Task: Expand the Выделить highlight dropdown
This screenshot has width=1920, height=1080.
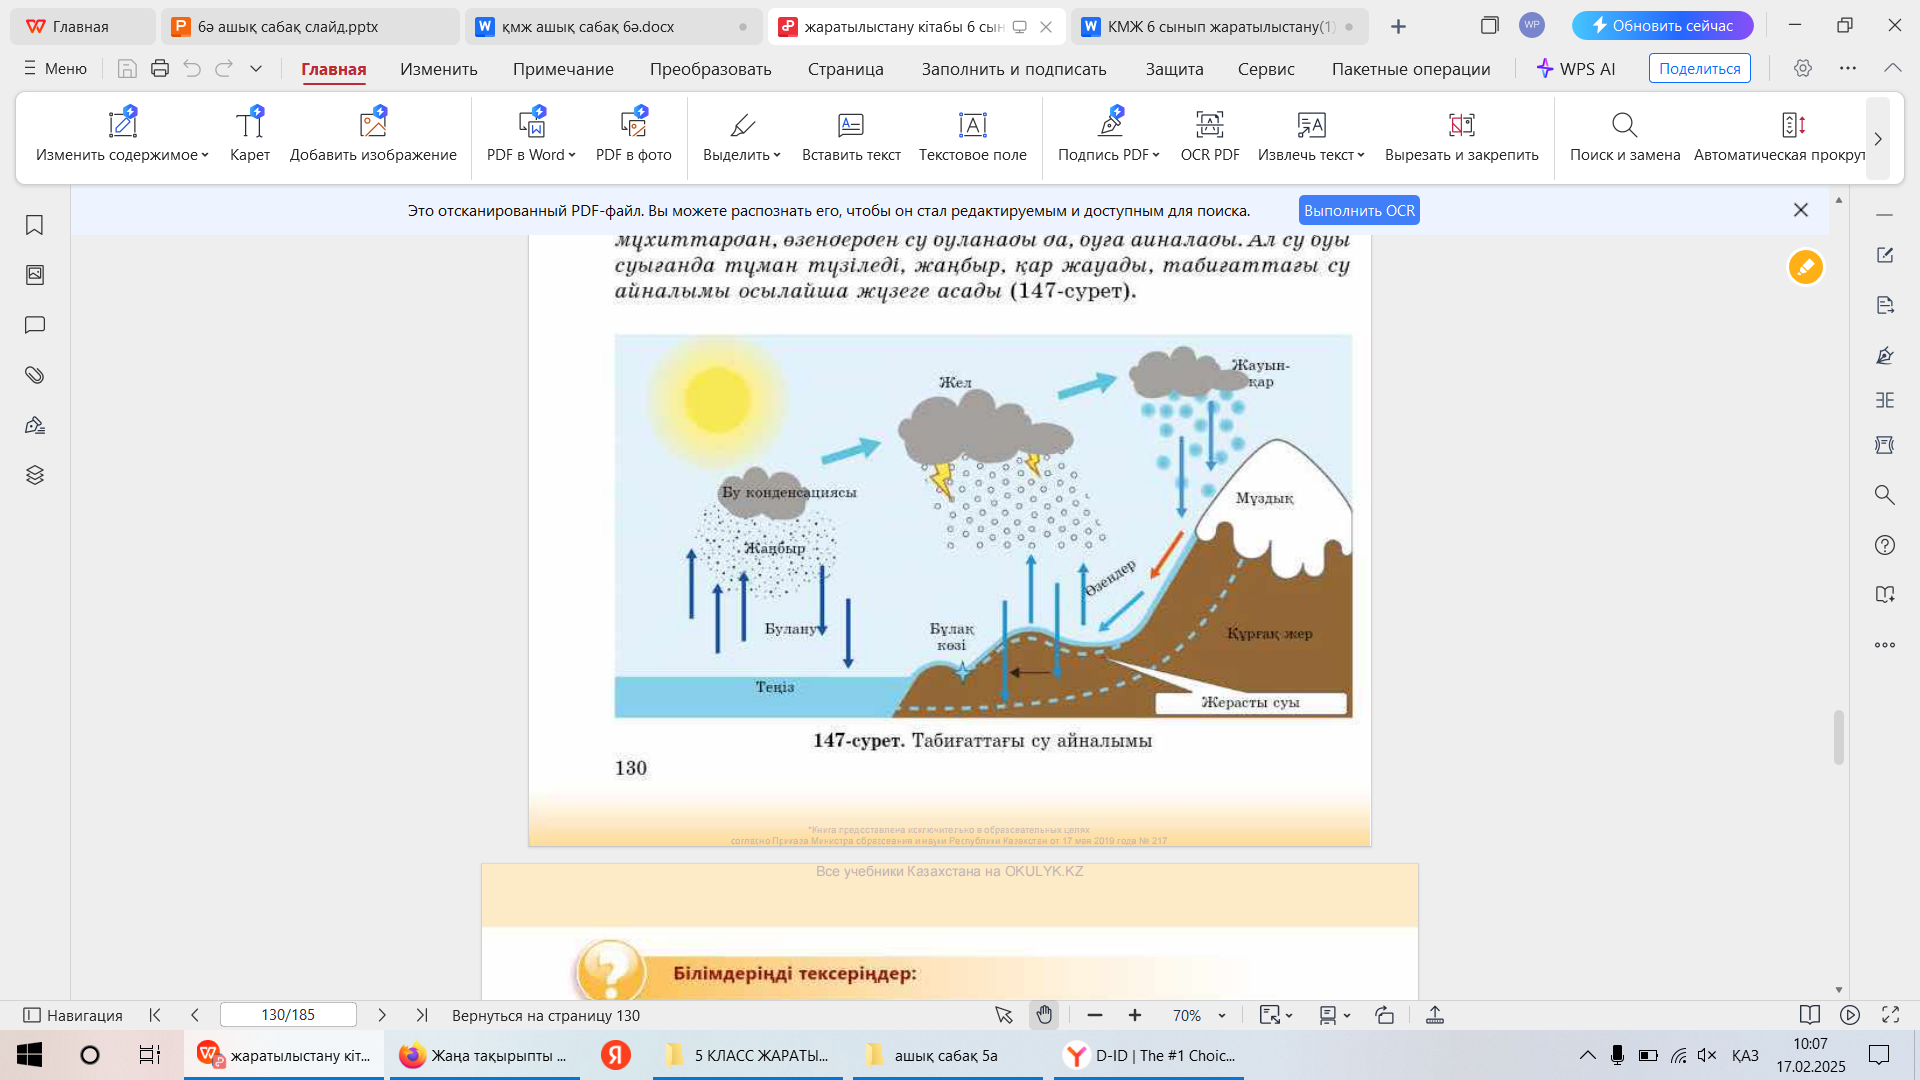Action: [x=777, y=155]
